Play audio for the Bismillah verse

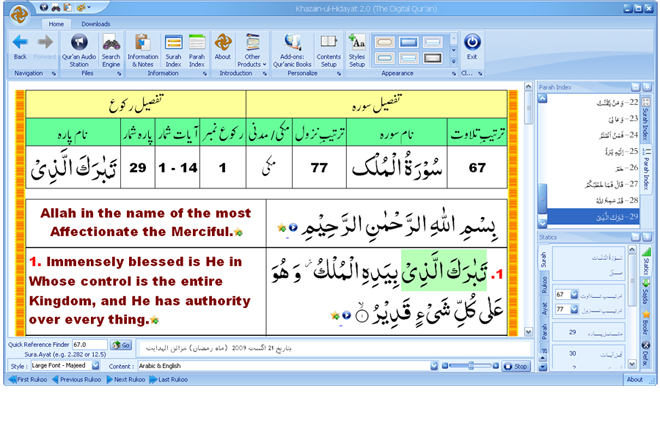(x=293, y=227)
